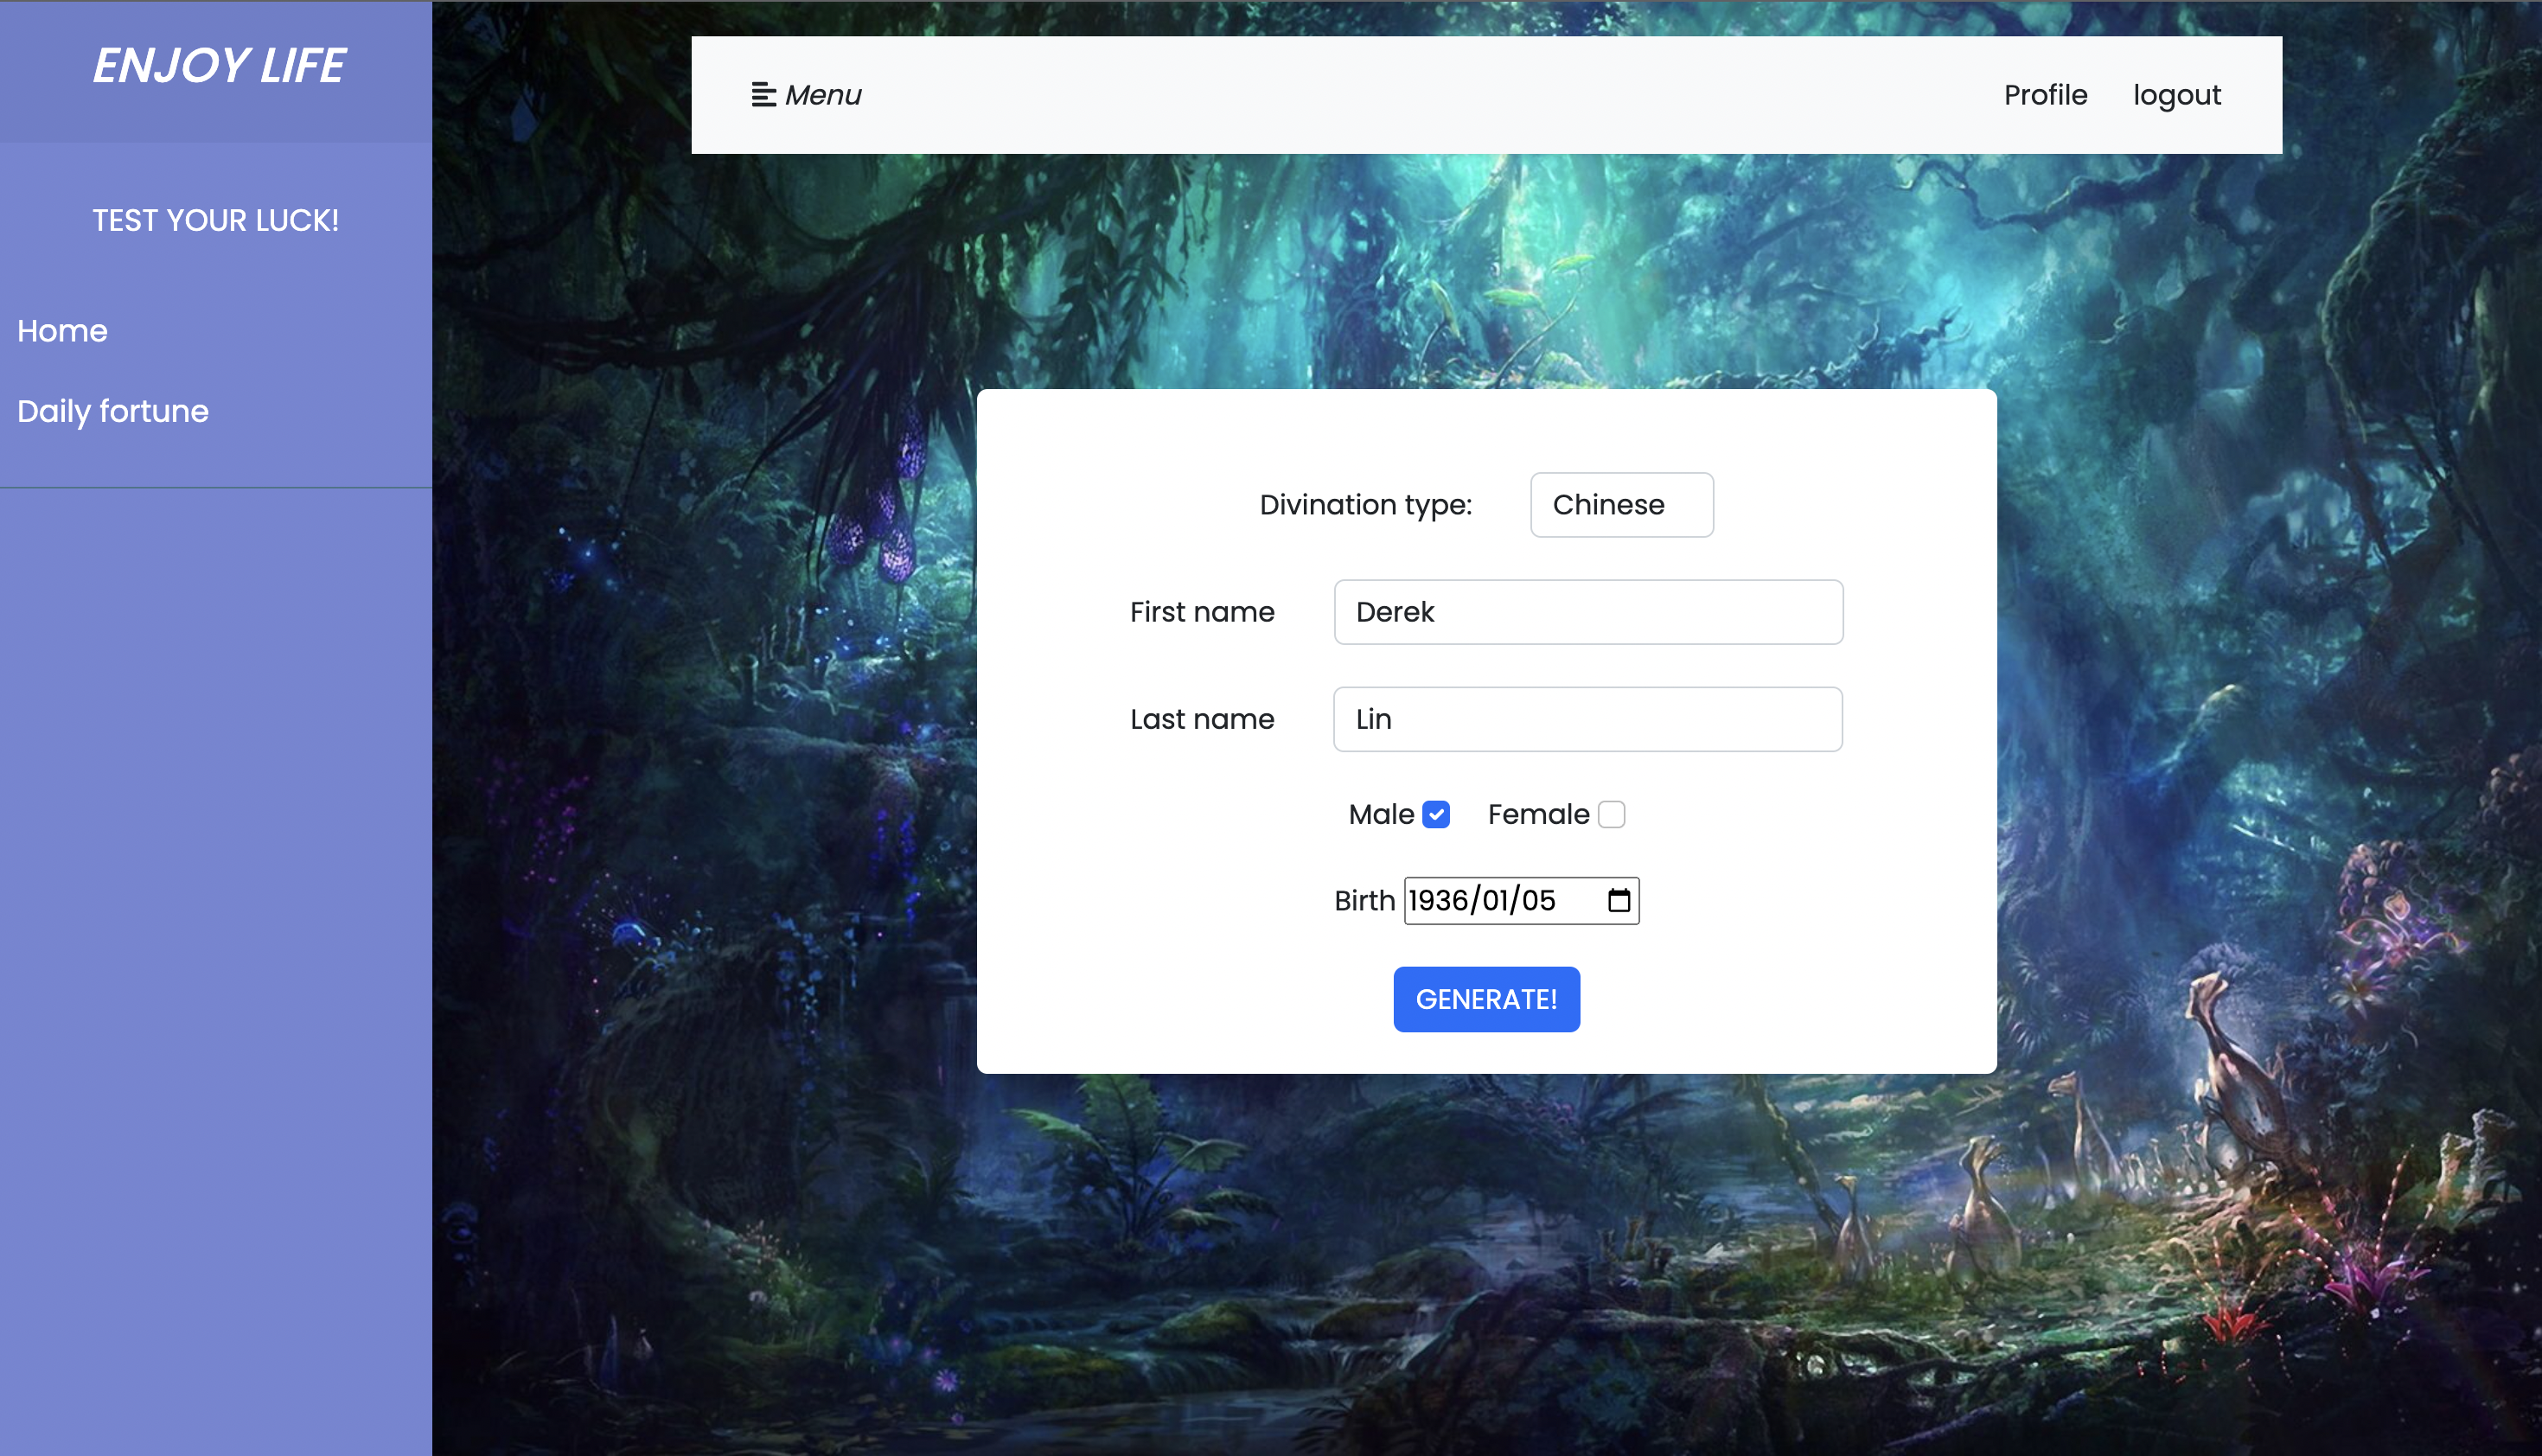
Task: Click the ENJOY LIFE logo title
Action: tap(218, 66)
